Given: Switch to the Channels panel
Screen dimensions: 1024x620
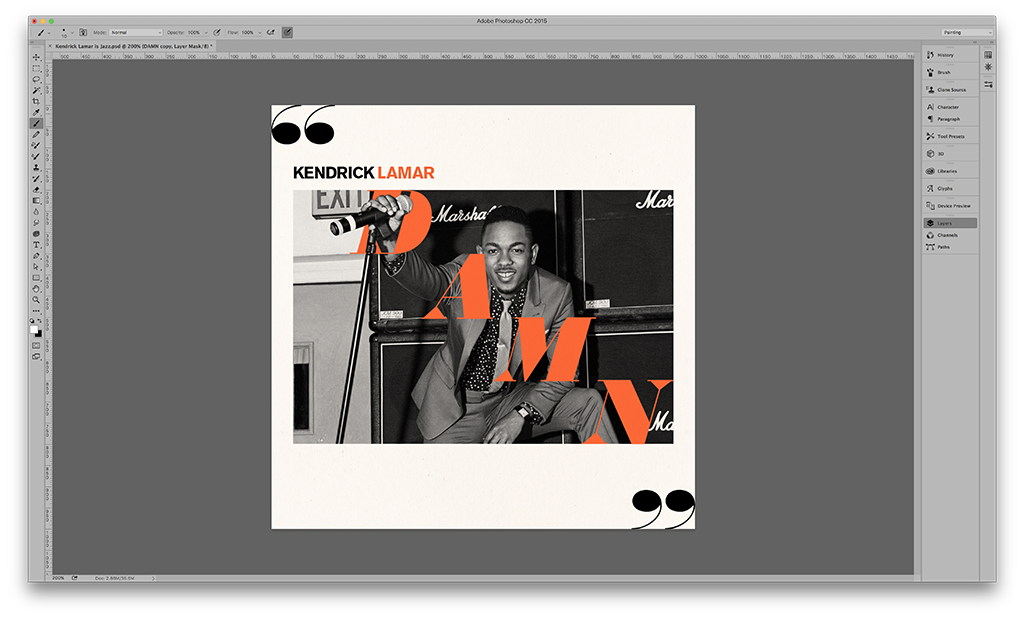Looking at the screenshot, I should click(950, 235).
